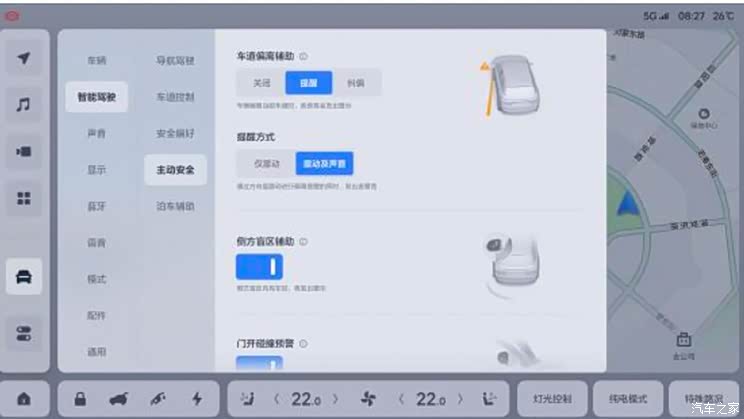Open the four-square apps grid icon
Screen dimensions: 744x419
tap(24, 198)
